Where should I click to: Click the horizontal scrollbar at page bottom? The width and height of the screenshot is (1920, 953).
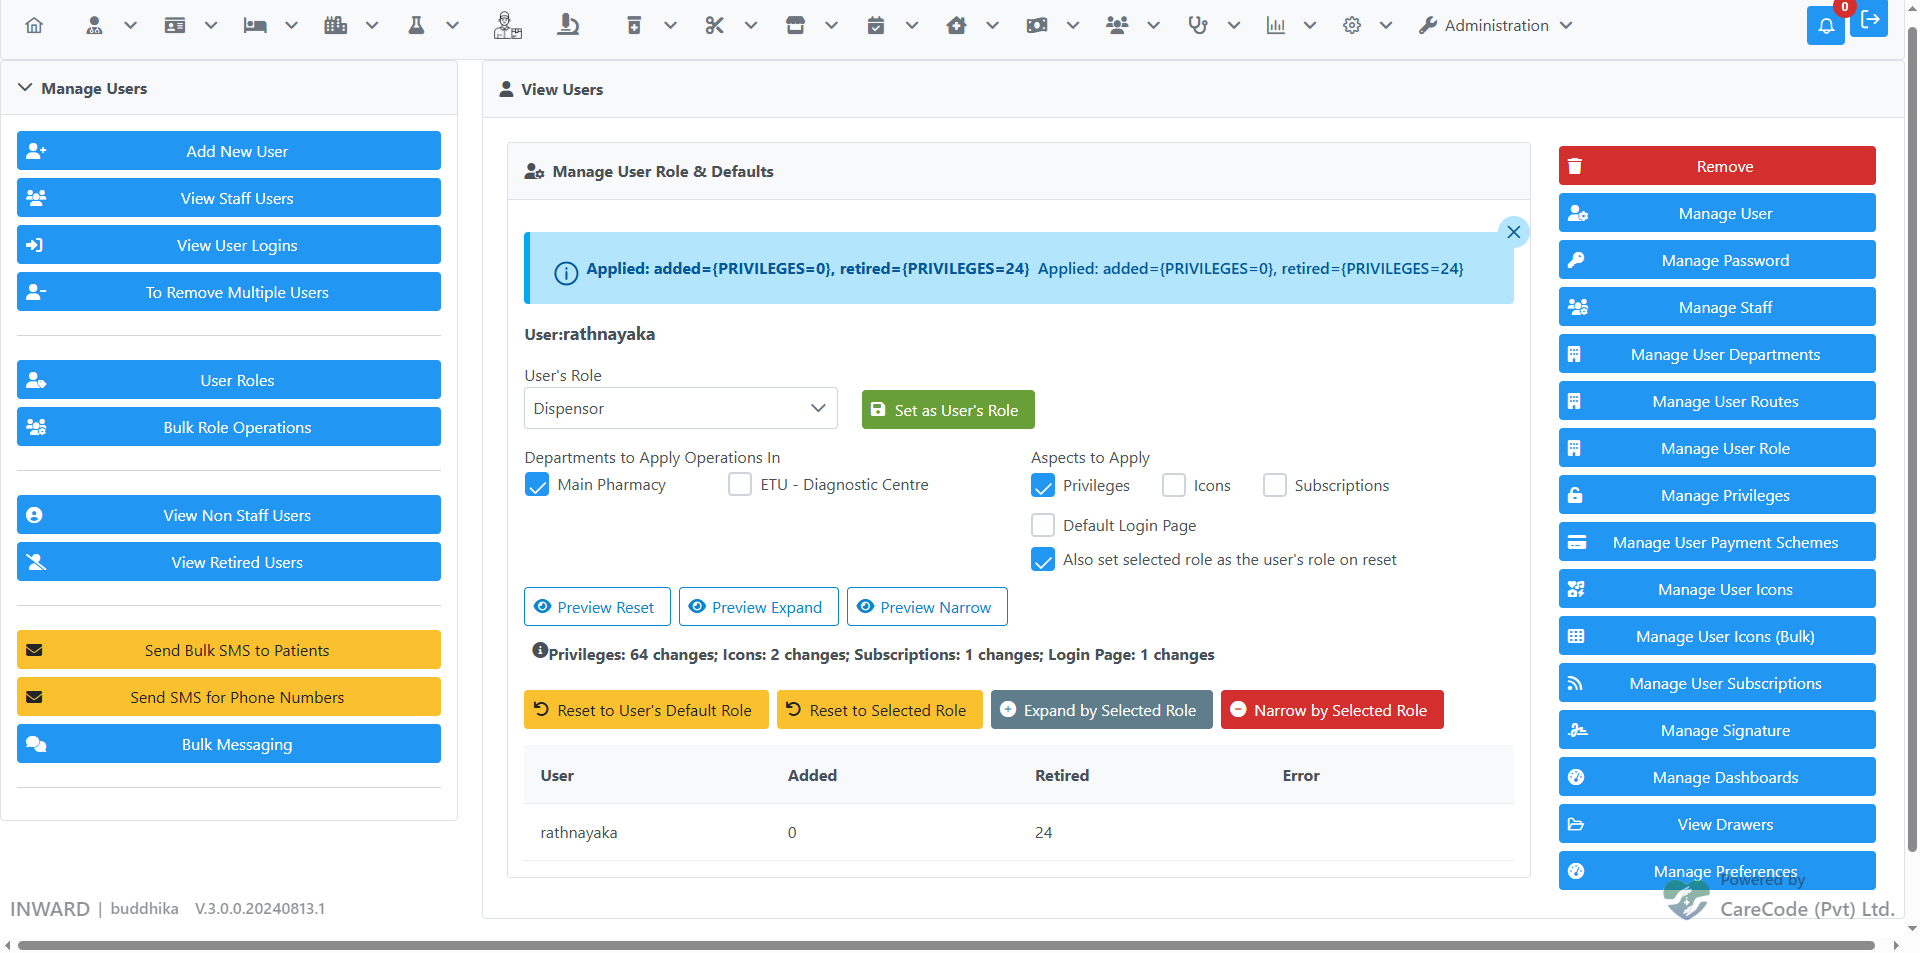946,945
